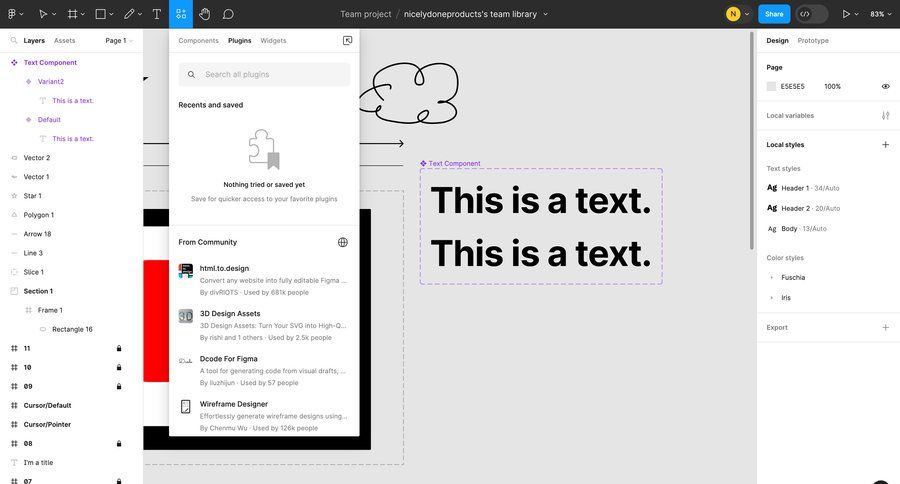900x484 pixels.
Task: Expand the Iris color style group
Action: (x=771, y=297)
